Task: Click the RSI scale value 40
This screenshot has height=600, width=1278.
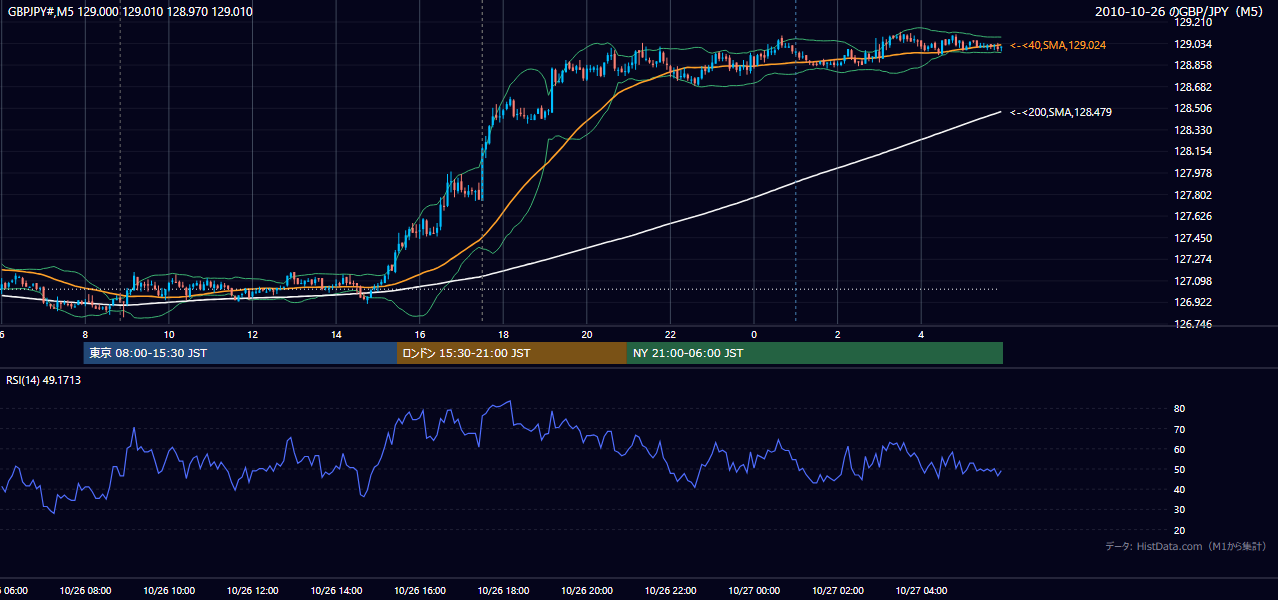Action: (1179, 489)
